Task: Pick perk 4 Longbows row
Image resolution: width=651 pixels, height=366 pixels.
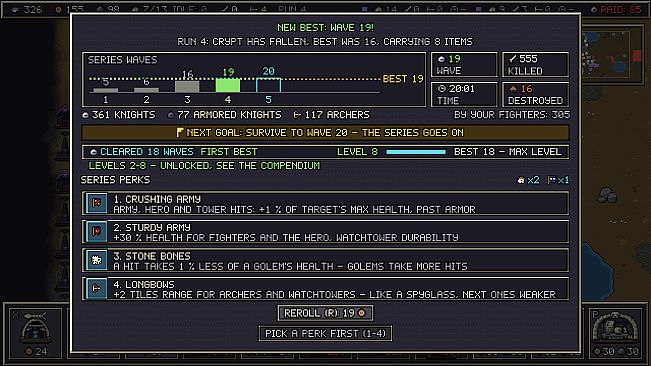Action: point(326,288)
